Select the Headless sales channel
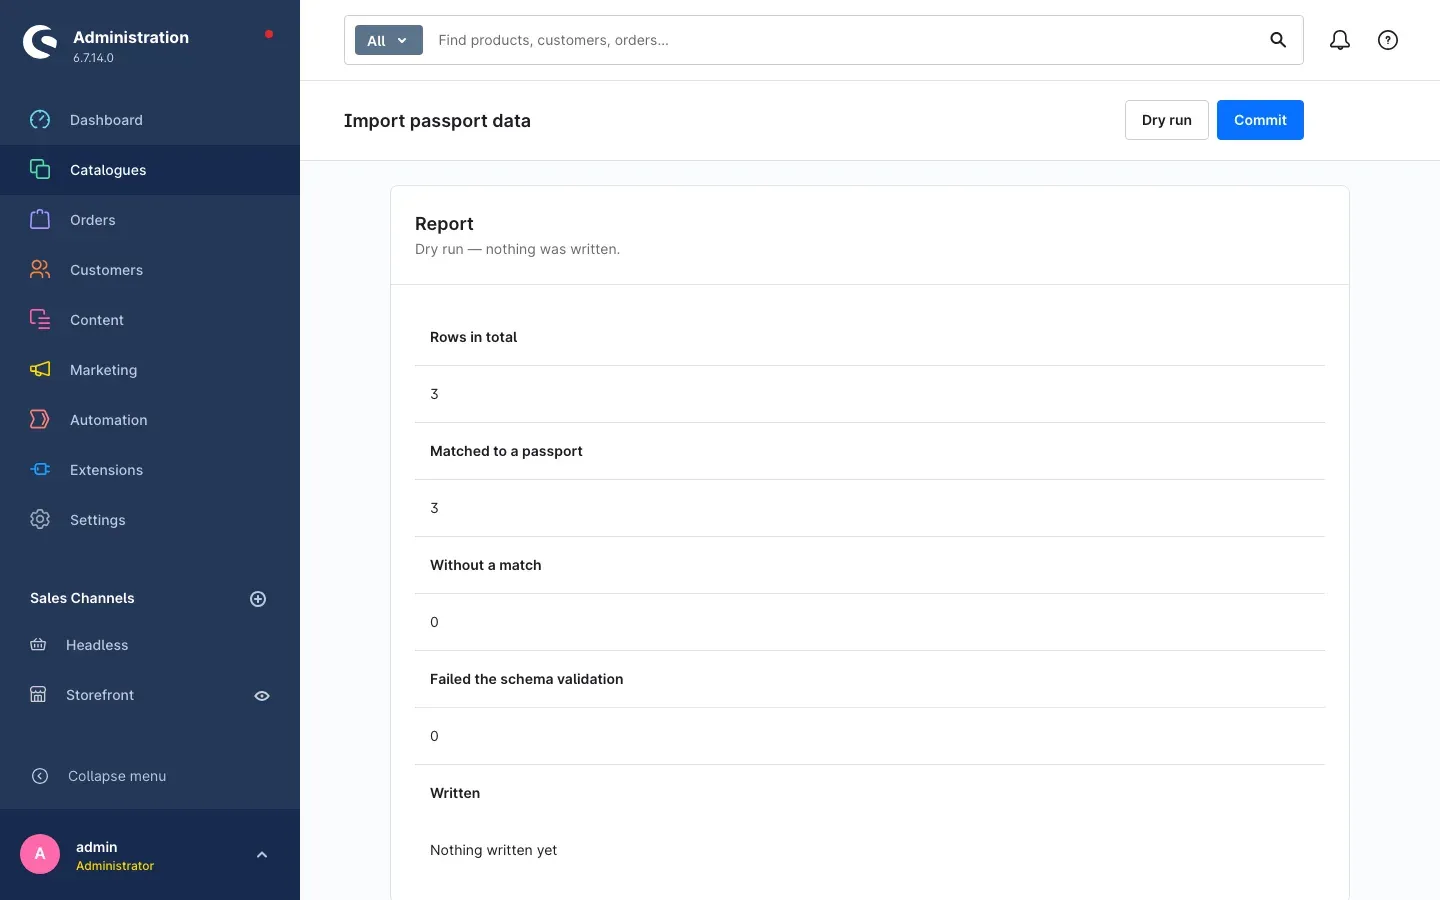 point(97,645)
